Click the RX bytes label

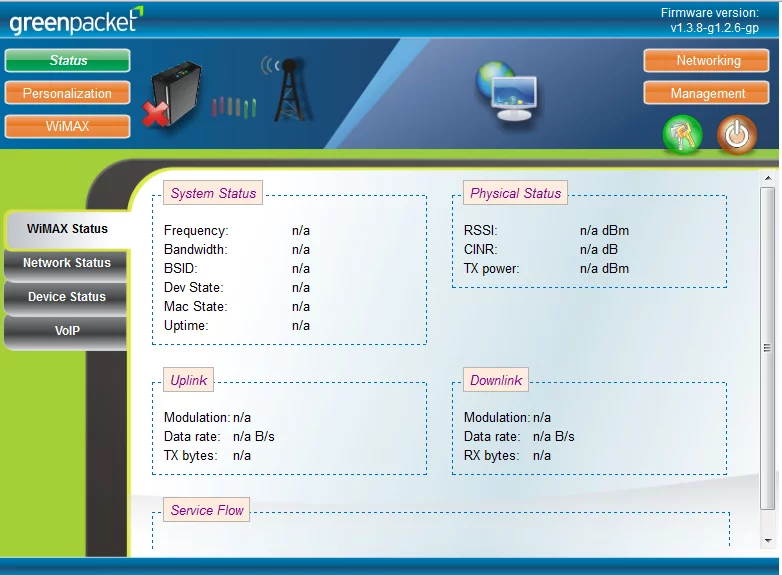[492, 455]
